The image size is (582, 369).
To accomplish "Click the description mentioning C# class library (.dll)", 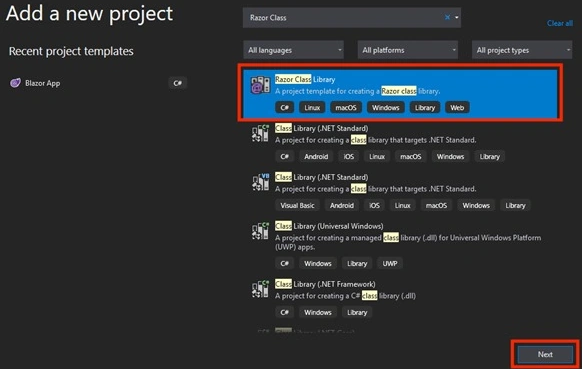I will 345,296.
